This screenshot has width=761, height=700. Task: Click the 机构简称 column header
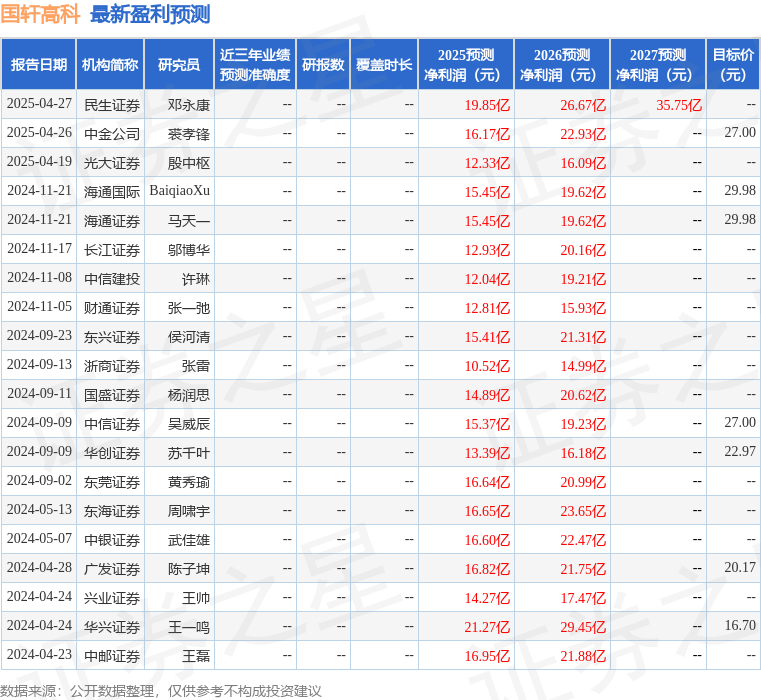(110, 65)
